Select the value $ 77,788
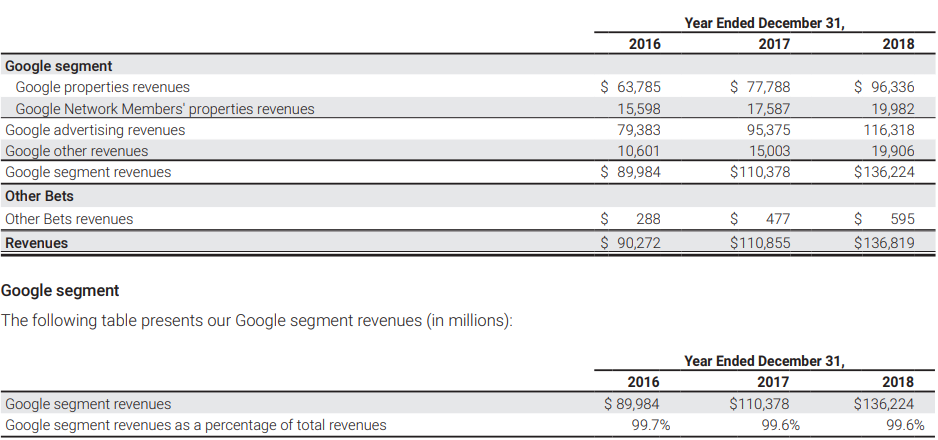Viewport: 938px width, 440px height. 760,87
